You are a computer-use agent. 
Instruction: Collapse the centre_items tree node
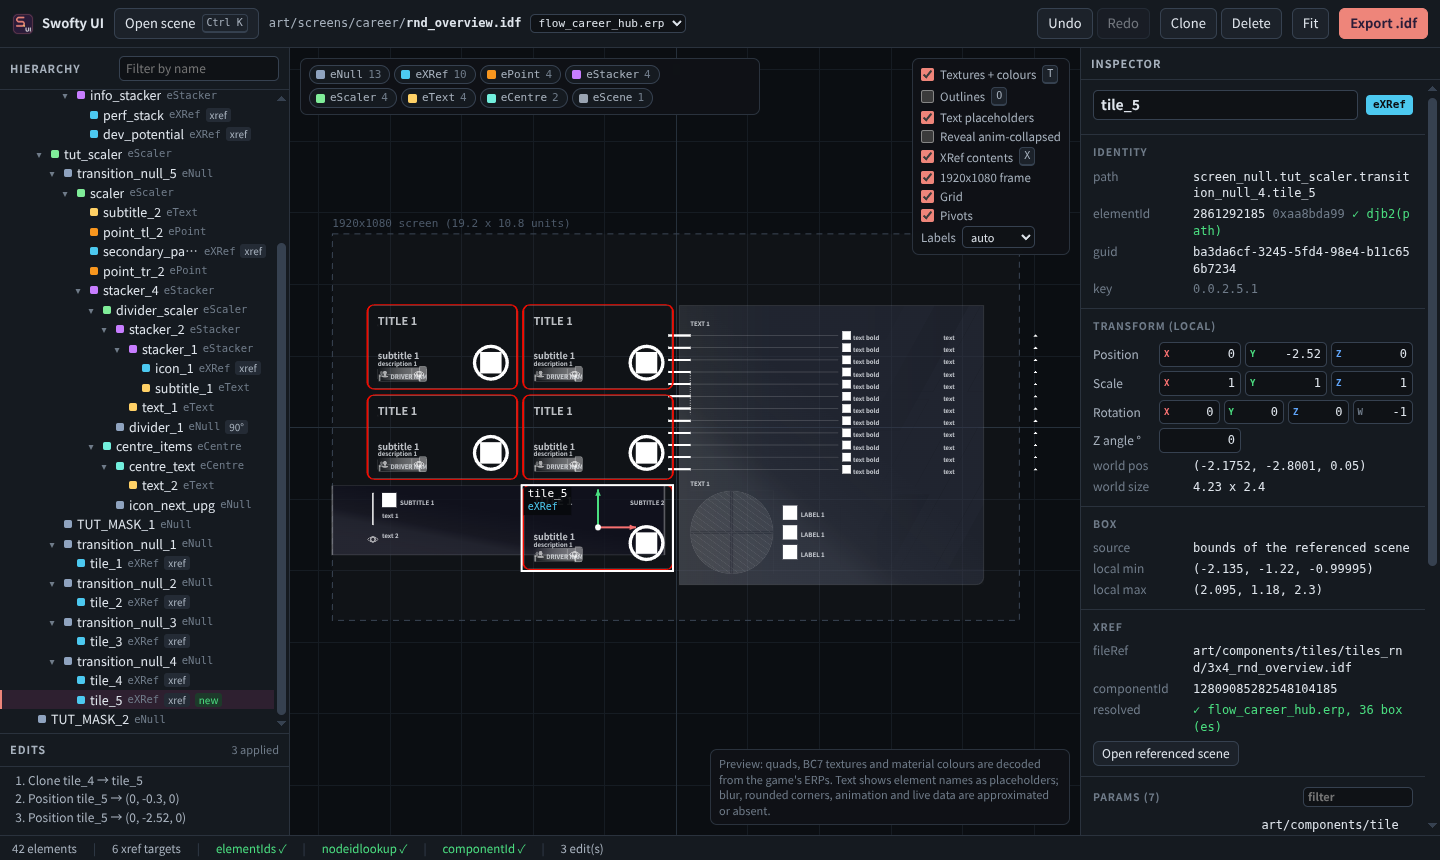click(92, 447)
